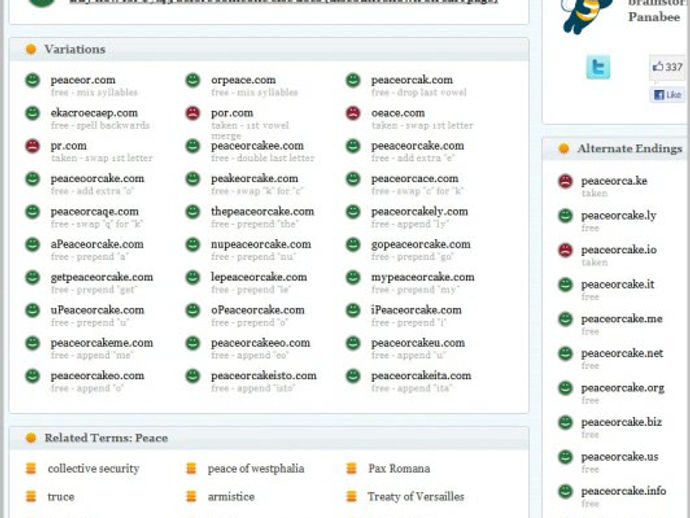Select the peakeorcake.com variation

254,179
